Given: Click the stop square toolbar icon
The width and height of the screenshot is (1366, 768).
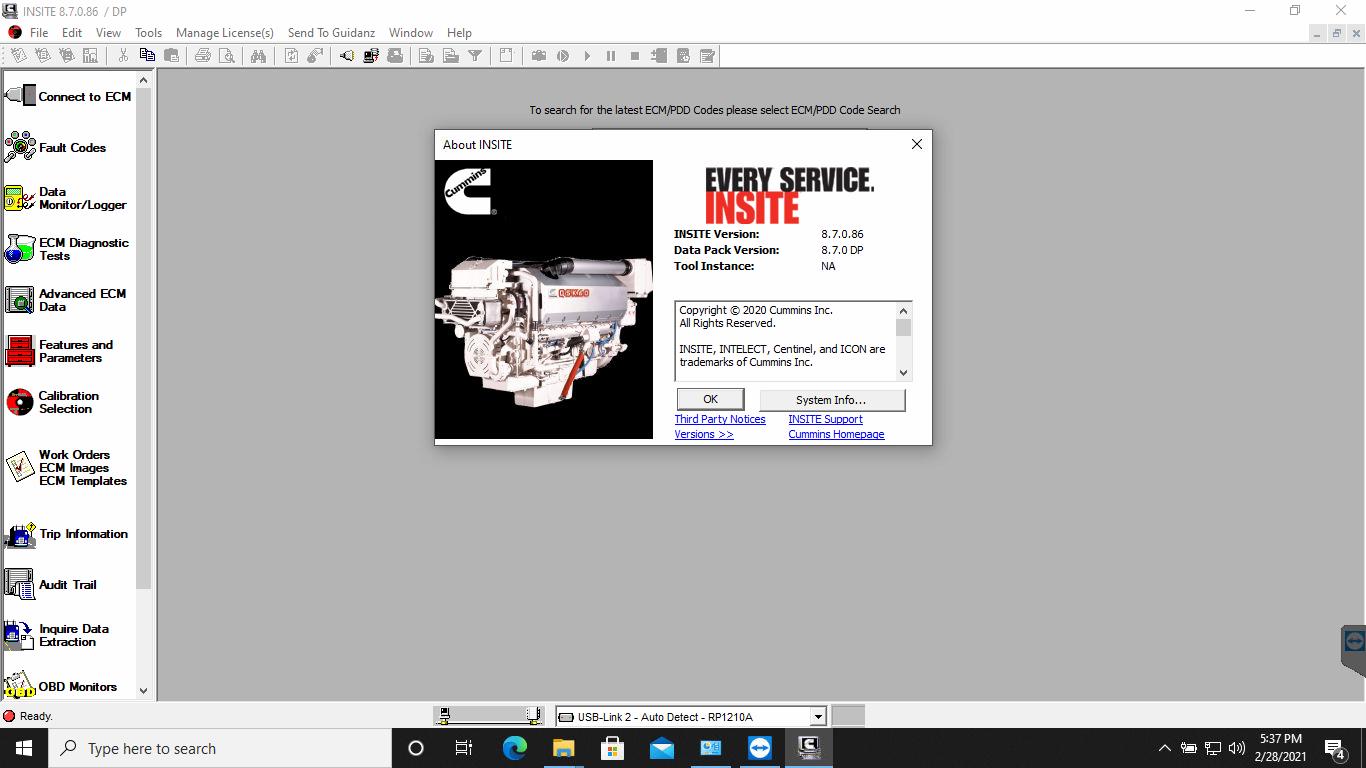Looking at the screenshot, I should 635,56.
